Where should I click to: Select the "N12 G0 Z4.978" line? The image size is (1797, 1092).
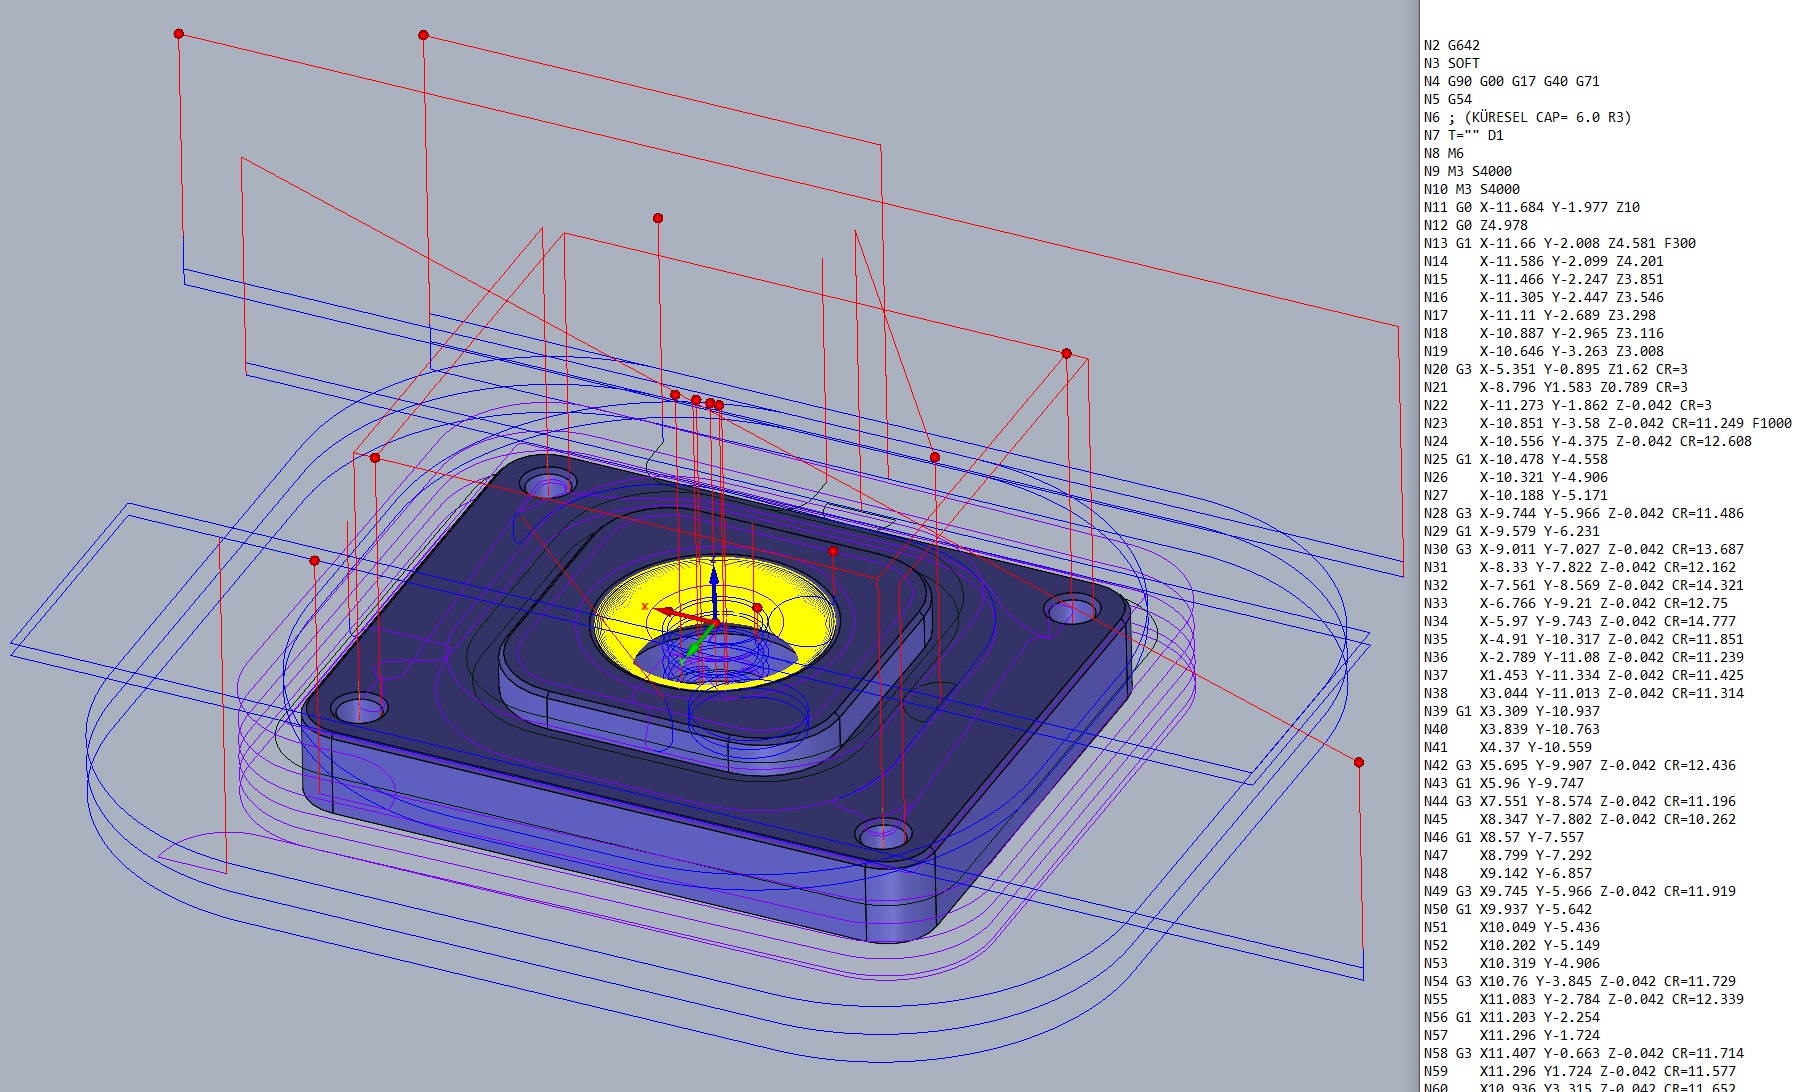coord(1476,225)
